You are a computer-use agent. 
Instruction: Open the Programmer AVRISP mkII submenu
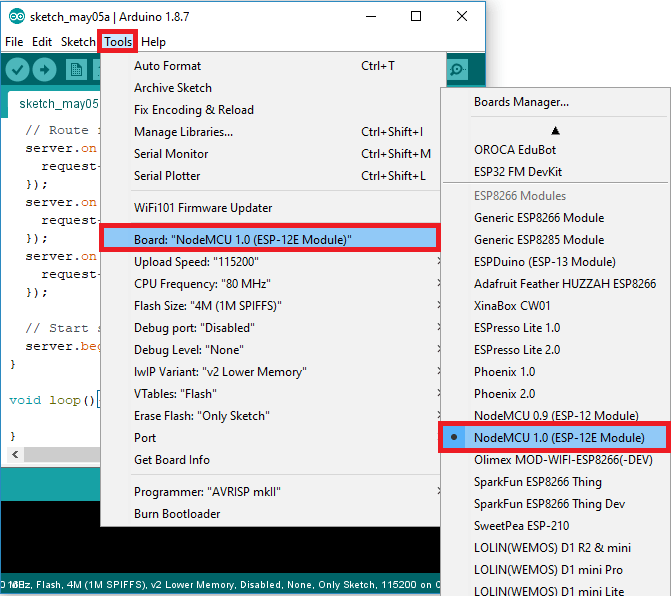(207, 492)
